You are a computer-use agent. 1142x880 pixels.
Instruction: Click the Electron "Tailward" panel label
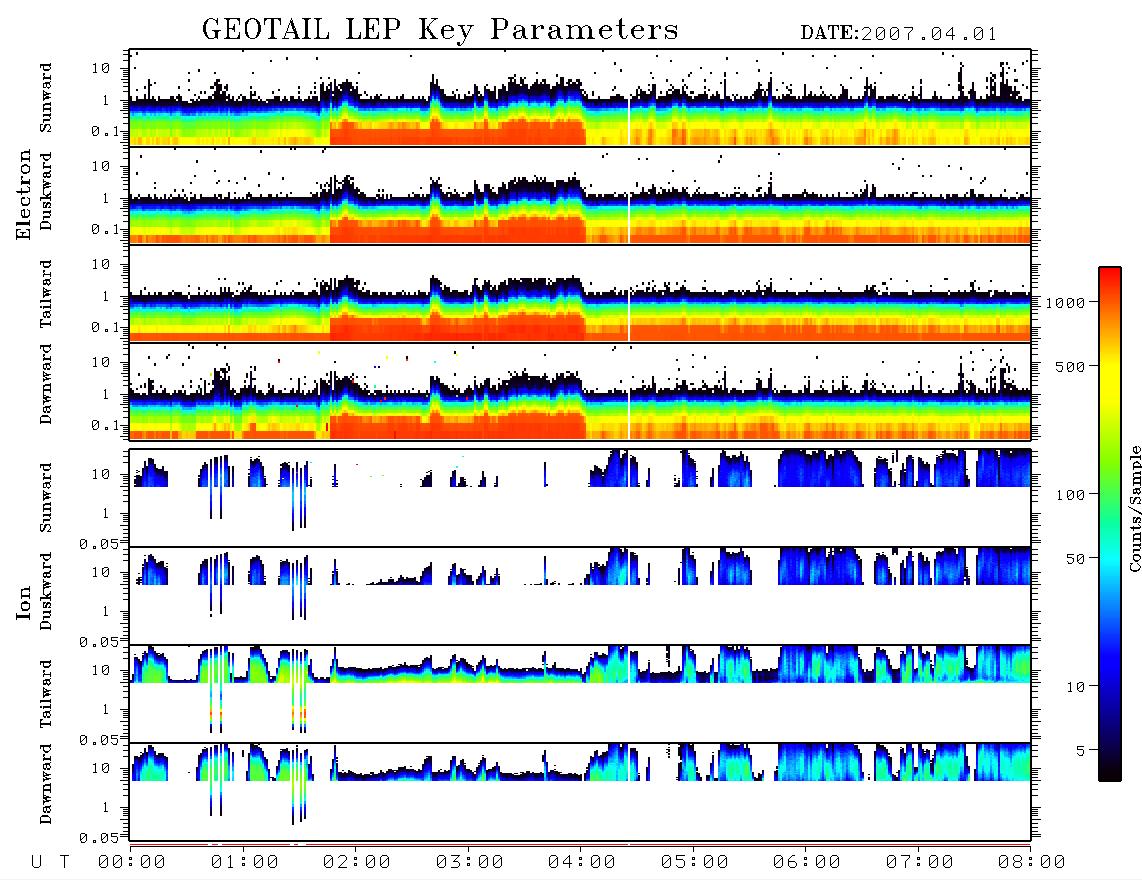(46, 293)
